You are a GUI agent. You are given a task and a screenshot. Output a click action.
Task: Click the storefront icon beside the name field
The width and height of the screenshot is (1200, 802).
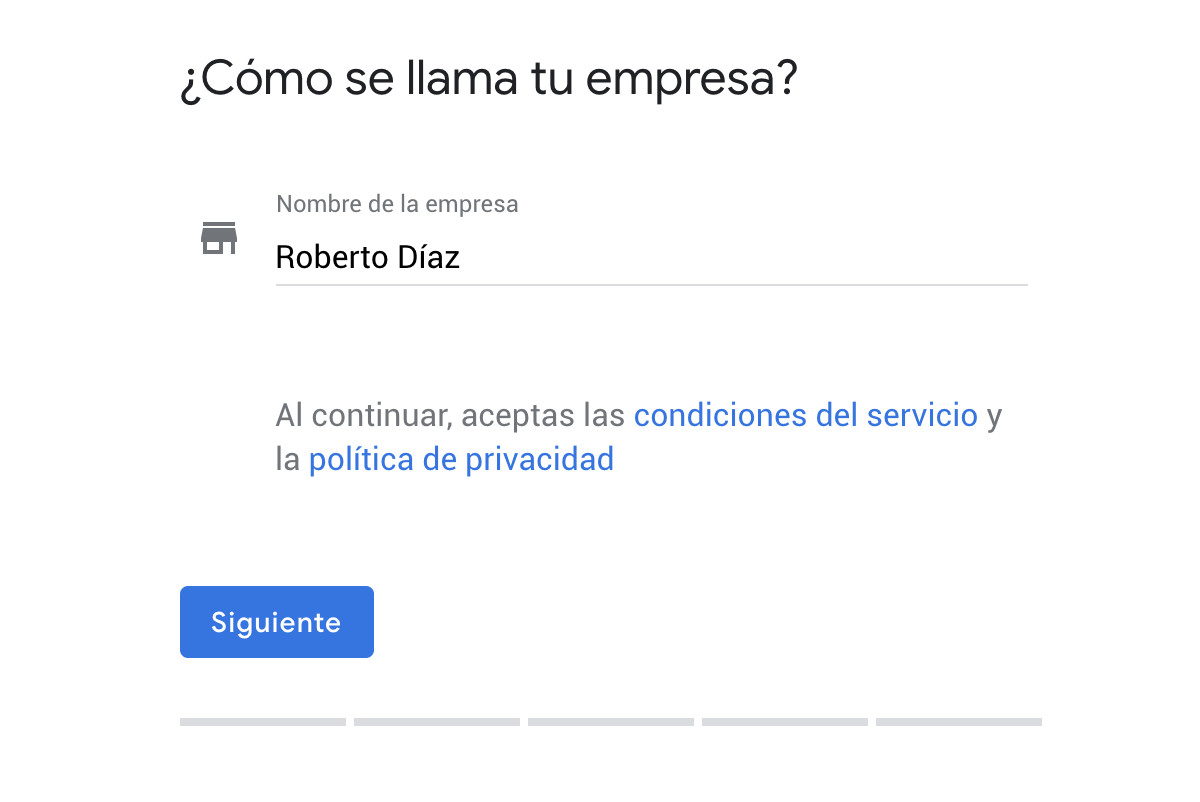(x=219, y=238)
